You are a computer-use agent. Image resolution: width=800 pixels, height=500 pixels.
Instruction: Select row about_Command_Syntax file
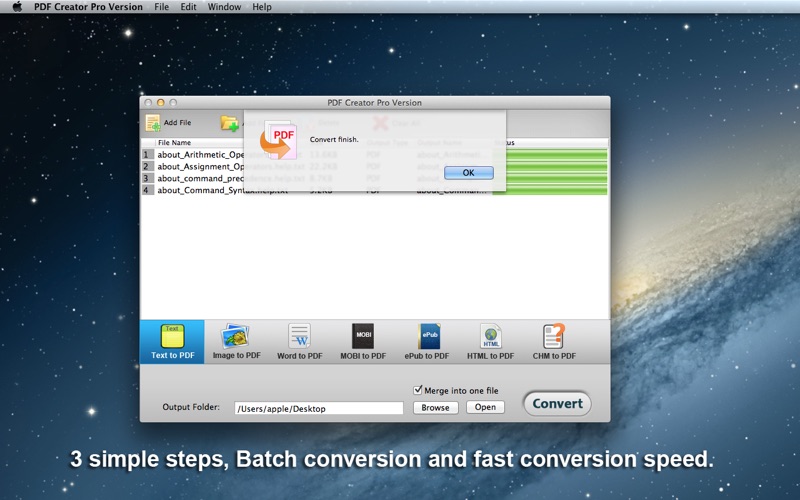point(374,190)
